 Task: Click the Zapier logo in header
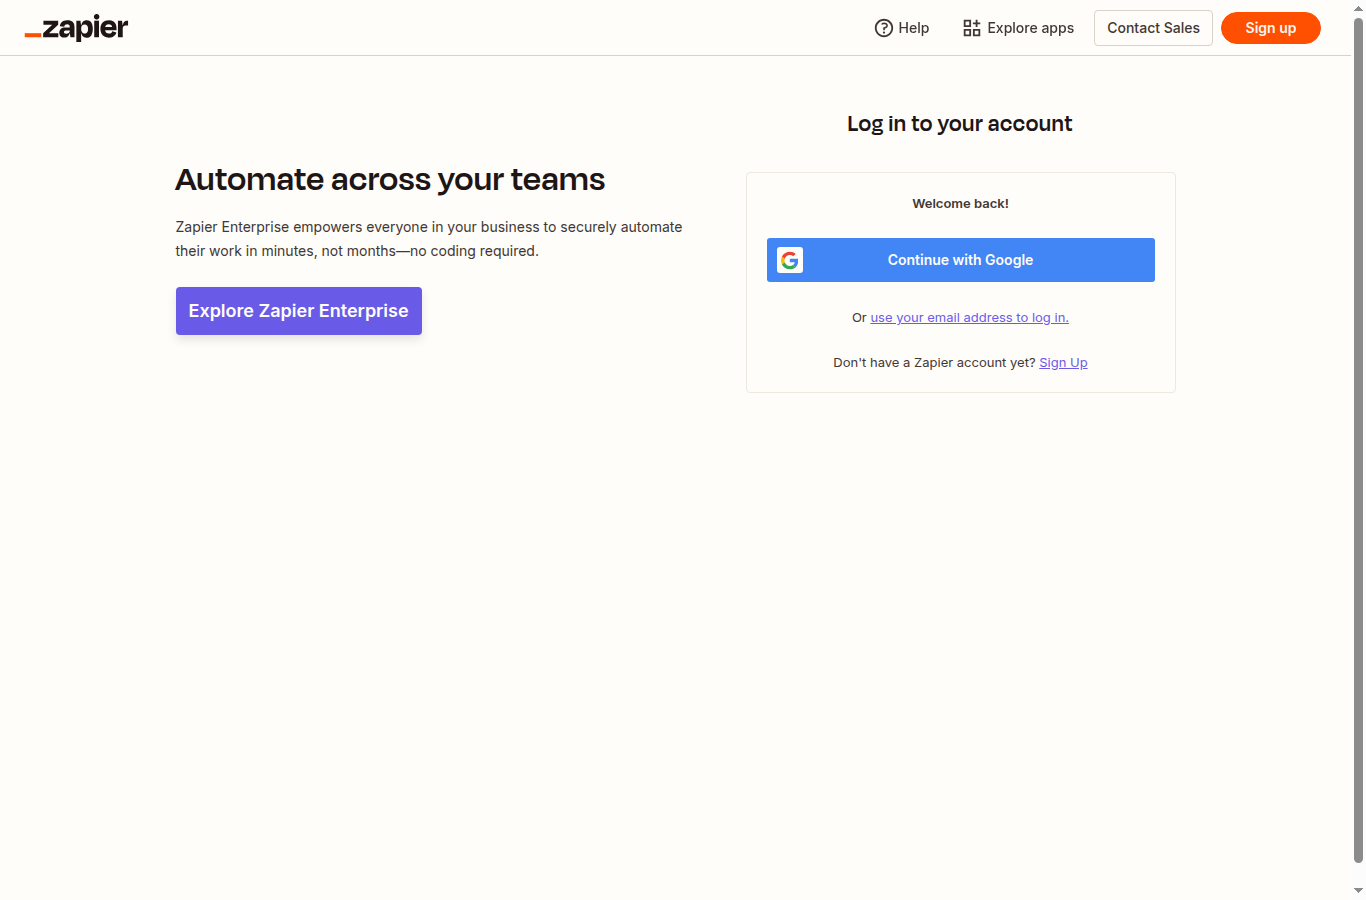point(77,28)
